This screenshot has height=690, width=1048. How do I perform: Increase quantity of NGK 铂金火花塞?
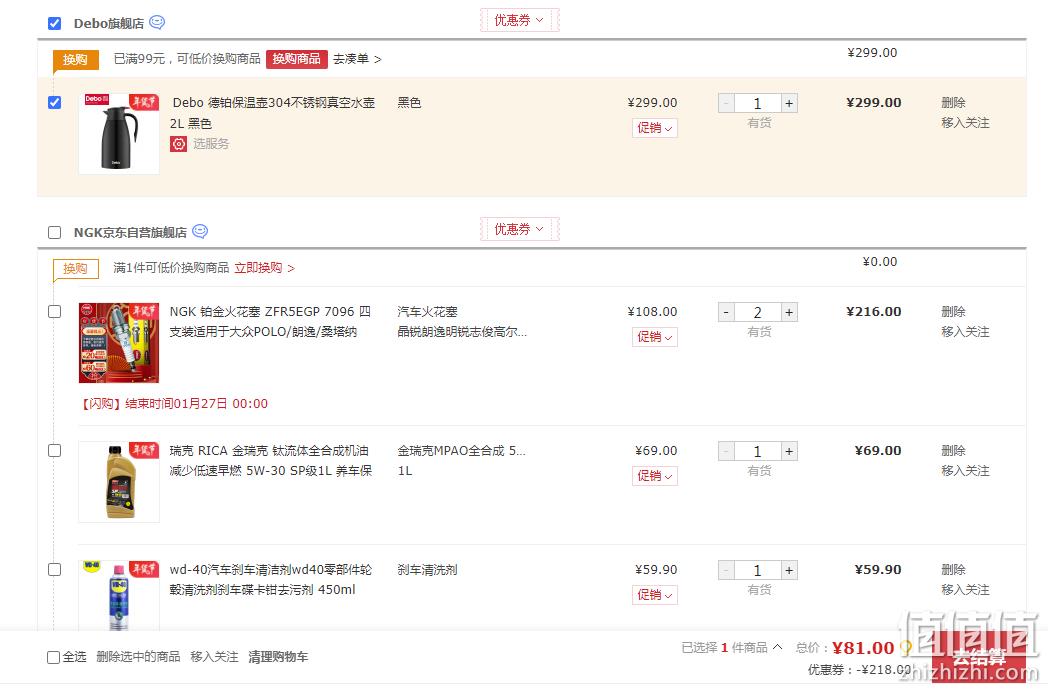click(x=789, y=312)
